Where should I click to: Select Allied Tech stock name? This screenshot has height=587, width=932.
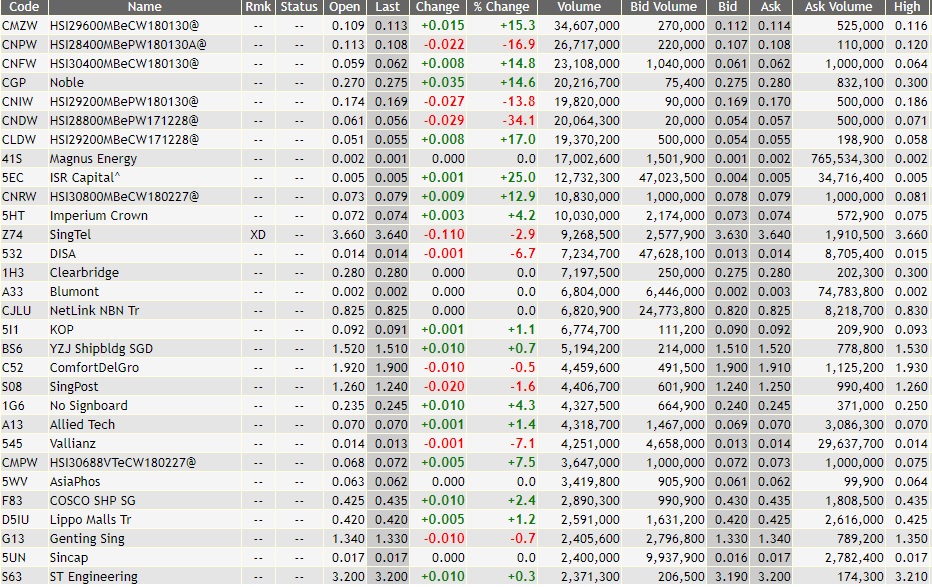(83, 425)
